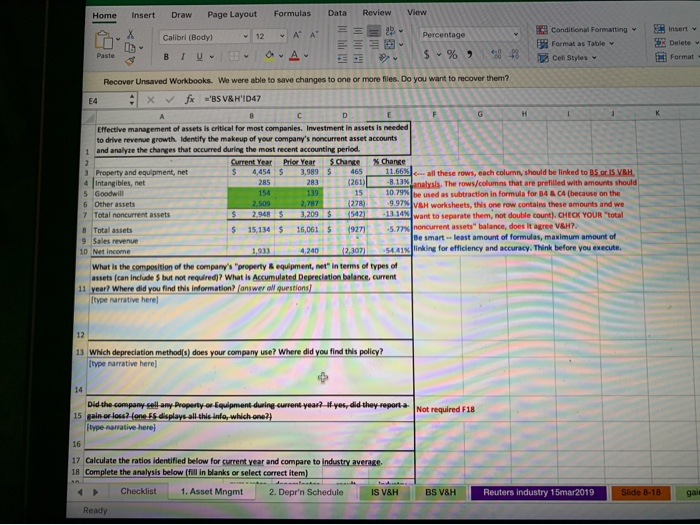Click the Cut scissors icon
The height and width of the screenshot is (525, 700).
pos(130,34)
